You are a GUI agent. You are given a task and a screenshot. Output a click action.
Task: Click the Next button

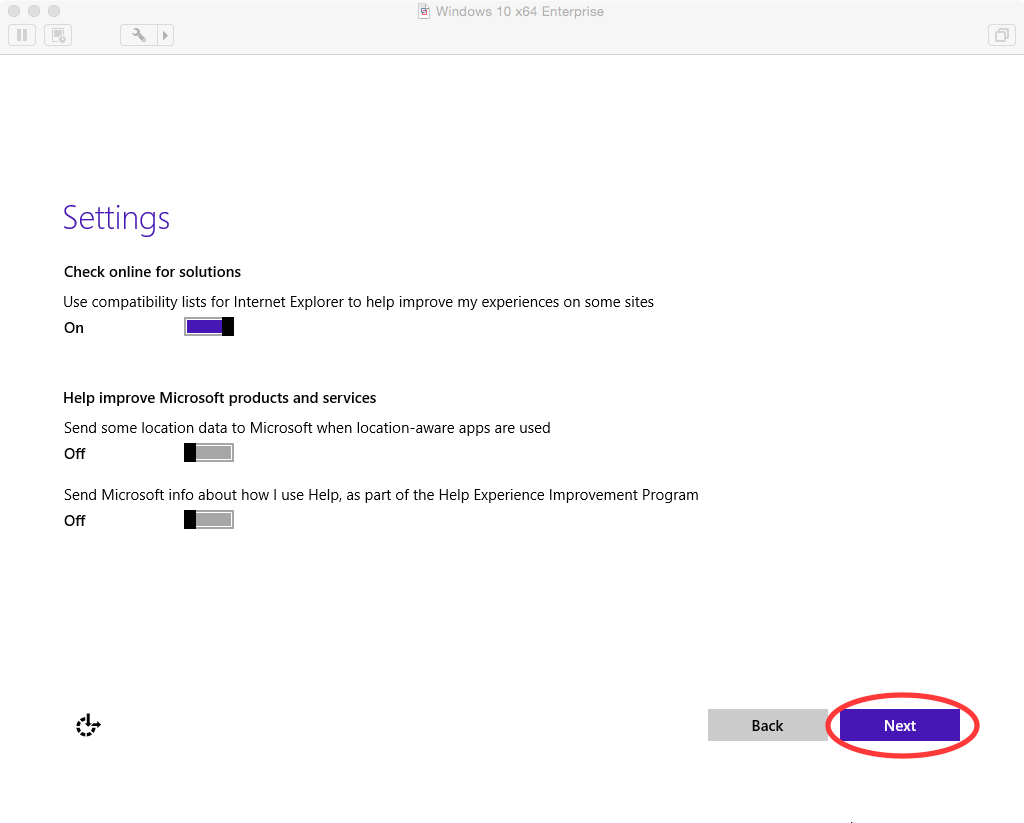point(900,725)
